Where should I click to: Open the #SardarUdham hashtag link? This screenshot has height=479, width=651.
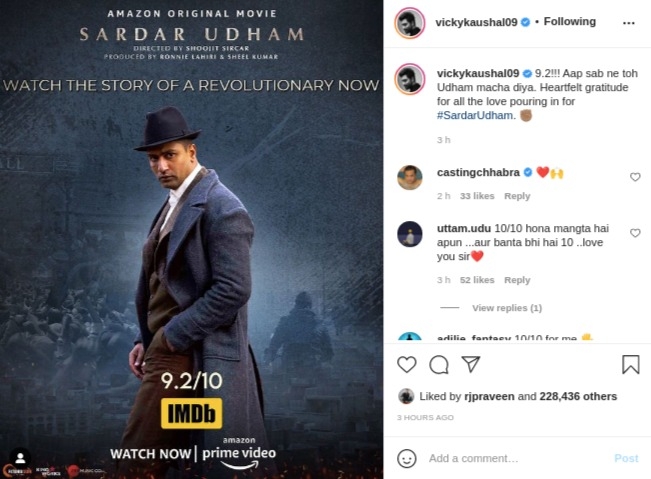click(x=475, y=115)
